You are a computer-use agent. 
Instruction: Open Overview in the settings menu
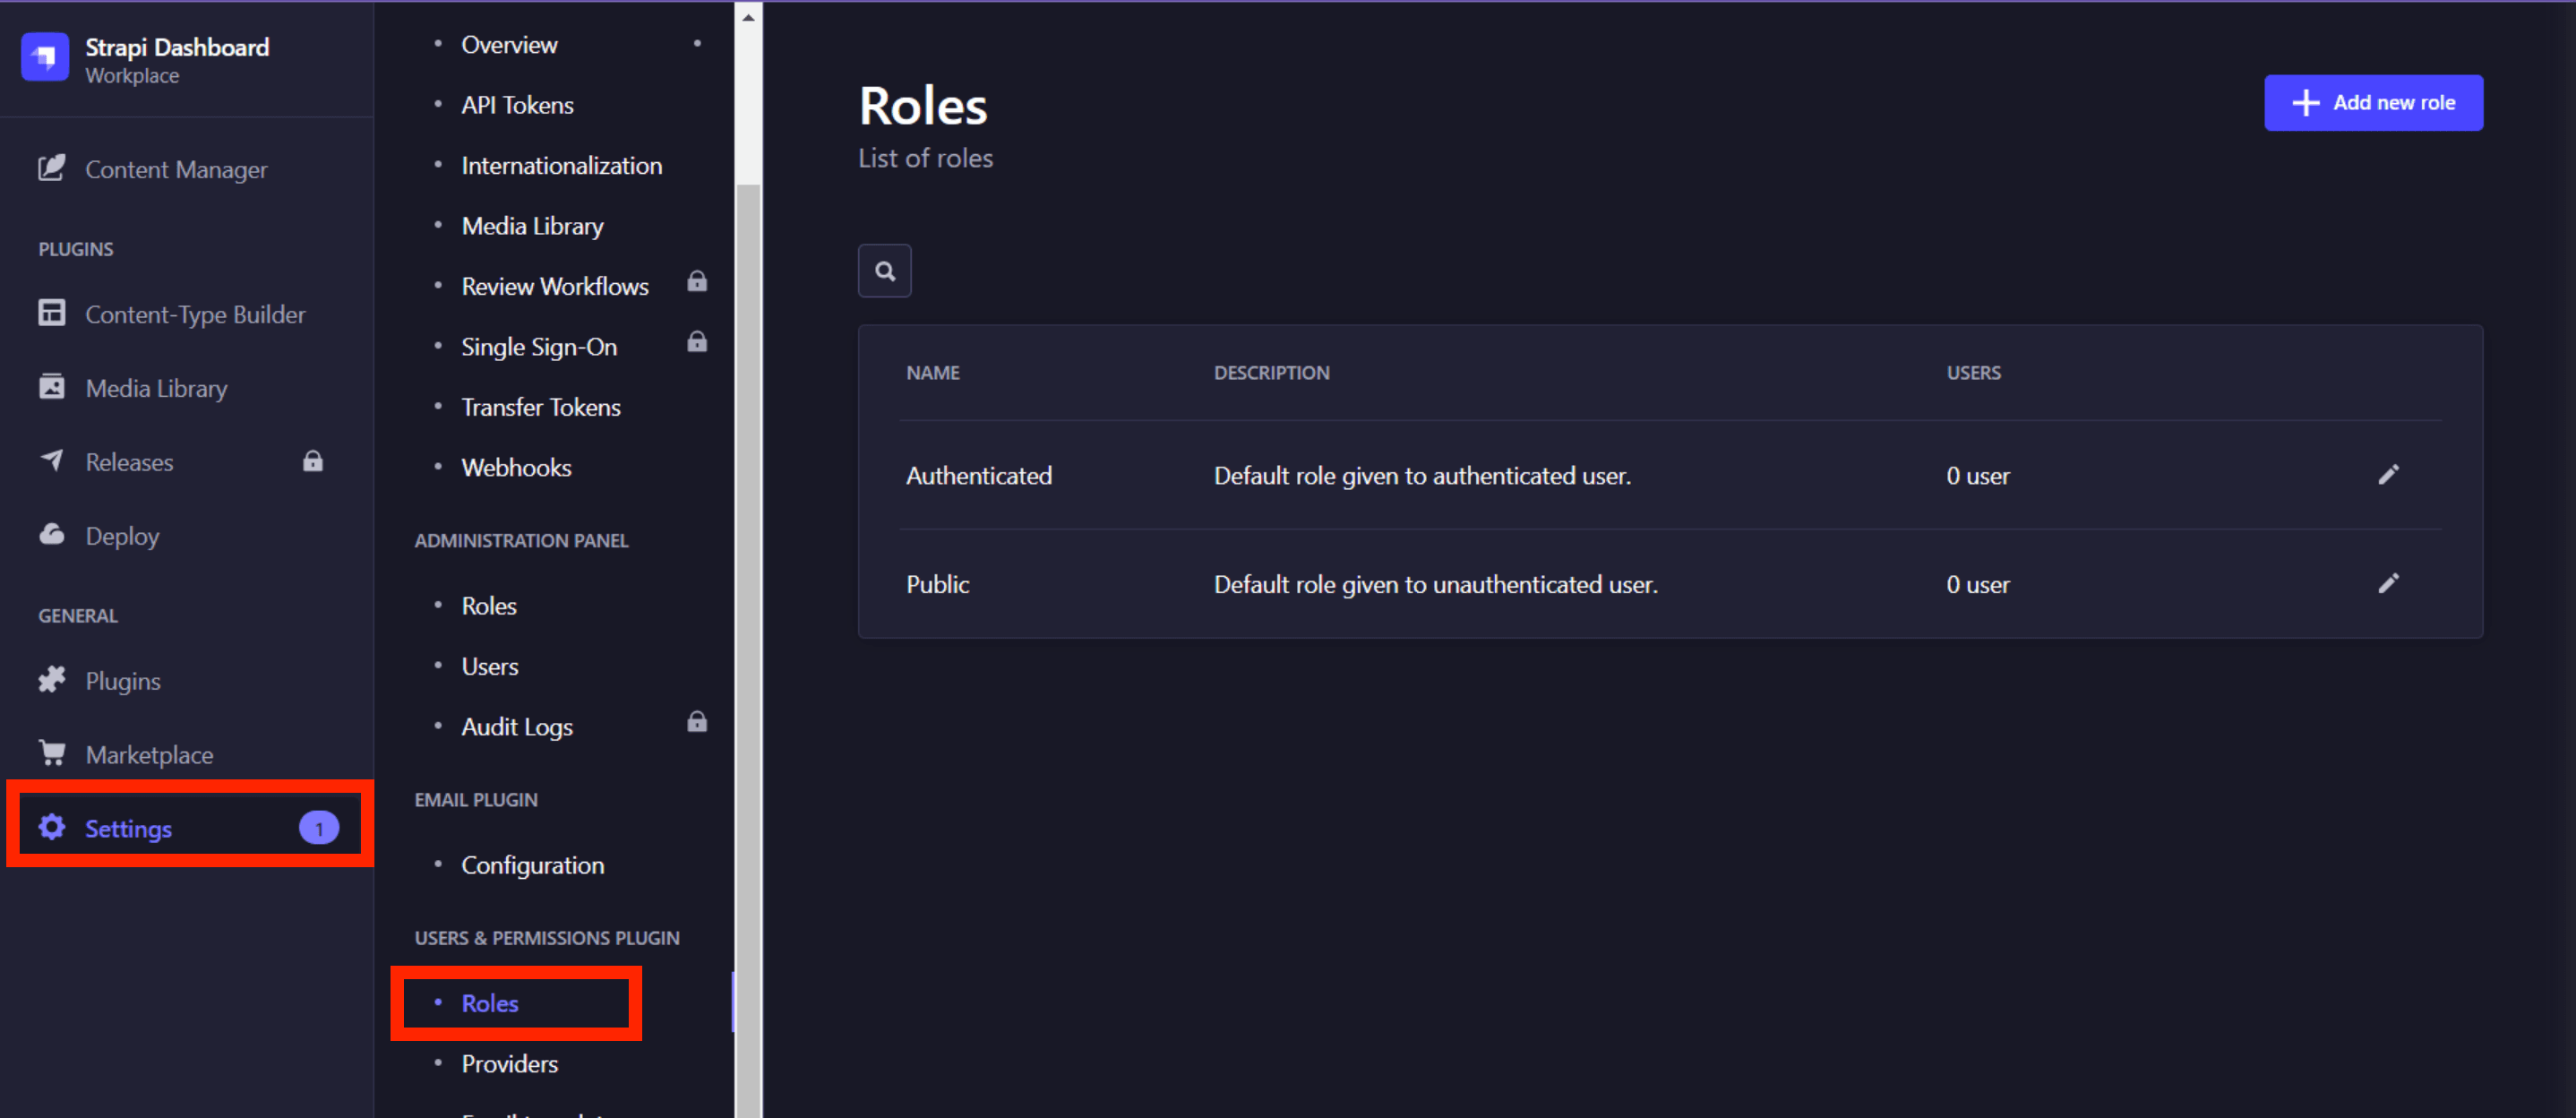point(509,45)
